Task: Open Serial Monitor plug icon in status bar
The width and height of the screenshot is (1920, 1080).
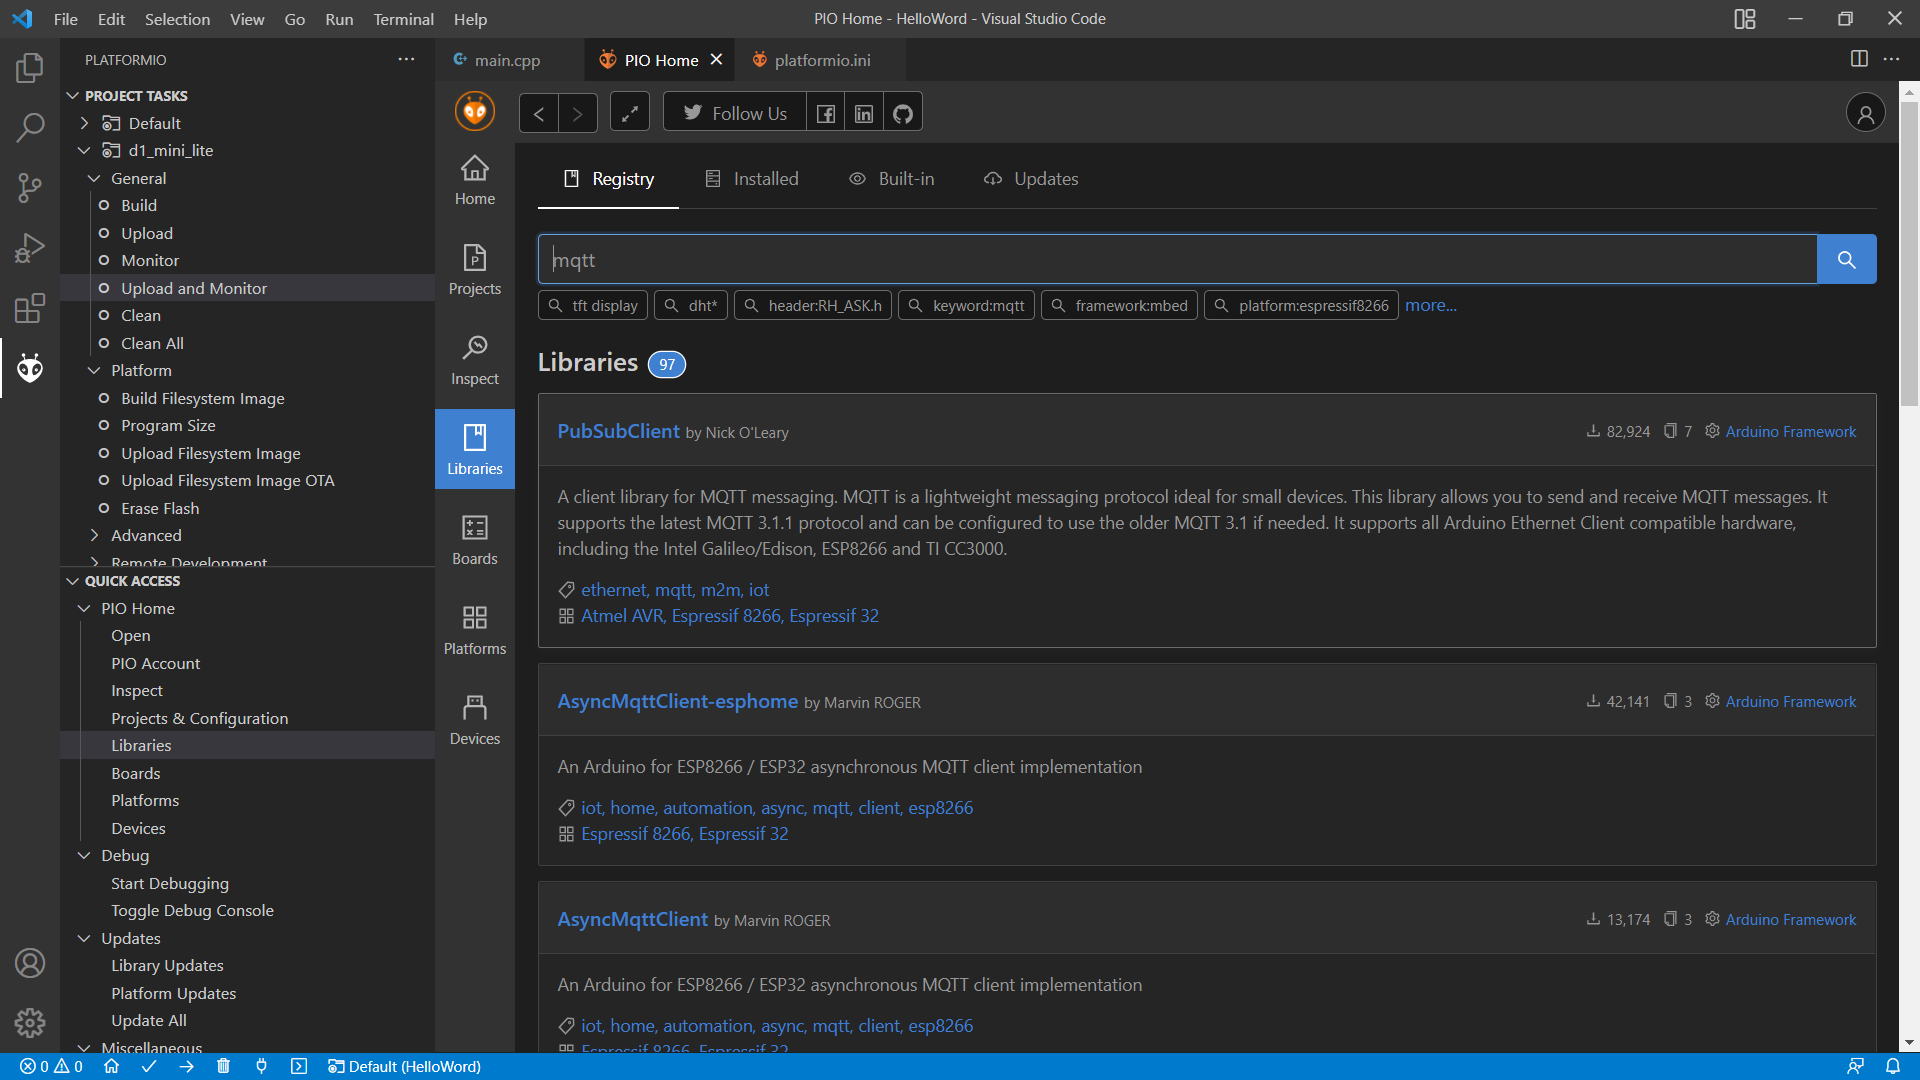Action: click(261, 1067)
